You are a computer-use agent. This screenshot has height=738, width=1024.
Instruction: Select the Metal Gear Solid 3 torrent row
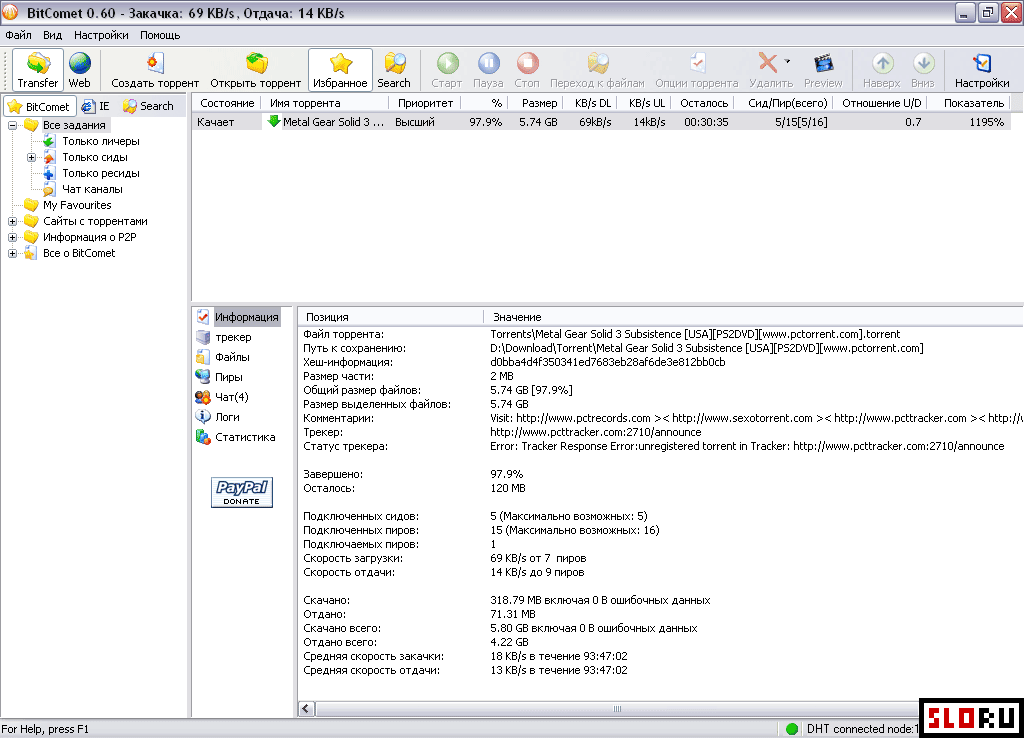pos(601,122)
